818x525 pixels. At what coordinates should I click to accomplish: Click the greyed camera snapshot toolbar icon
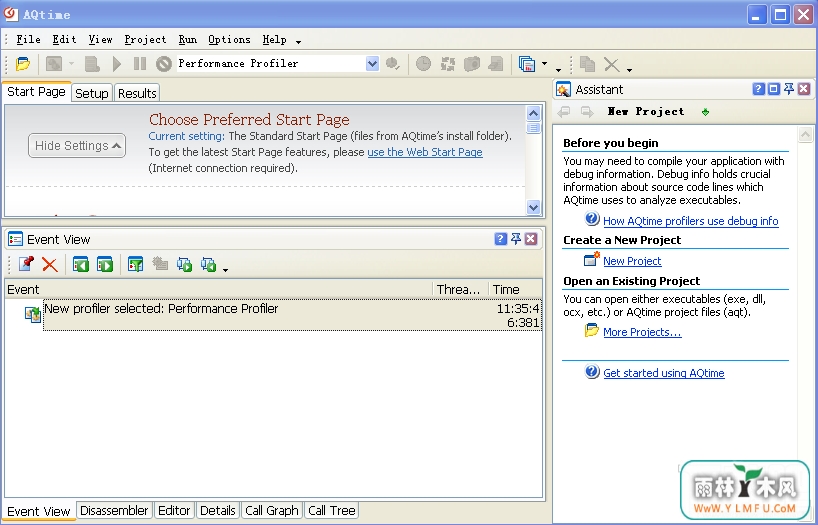point(472,64)
